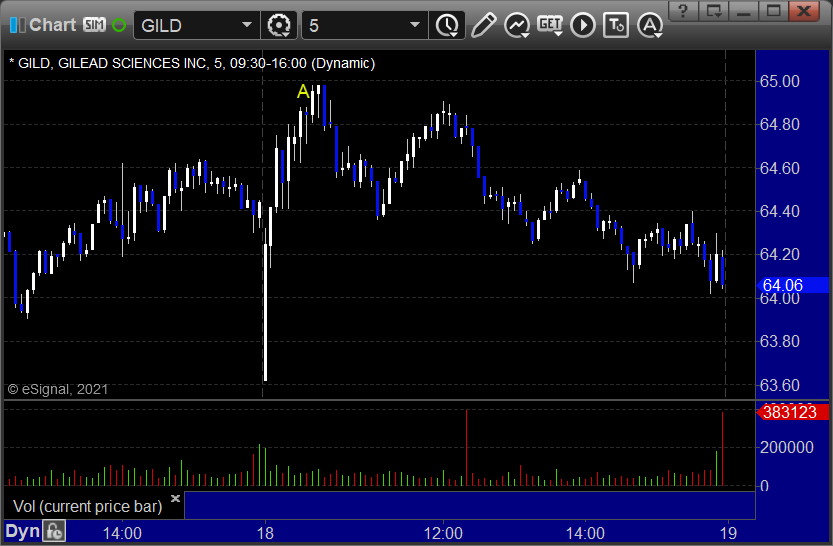
Task: Click the 12:00 time axis label
Action: pos(443,533)
